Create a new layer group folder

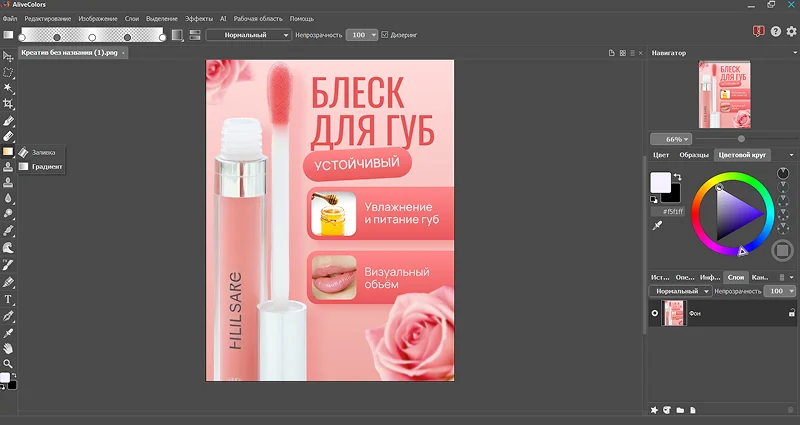[x=680, y=410]
